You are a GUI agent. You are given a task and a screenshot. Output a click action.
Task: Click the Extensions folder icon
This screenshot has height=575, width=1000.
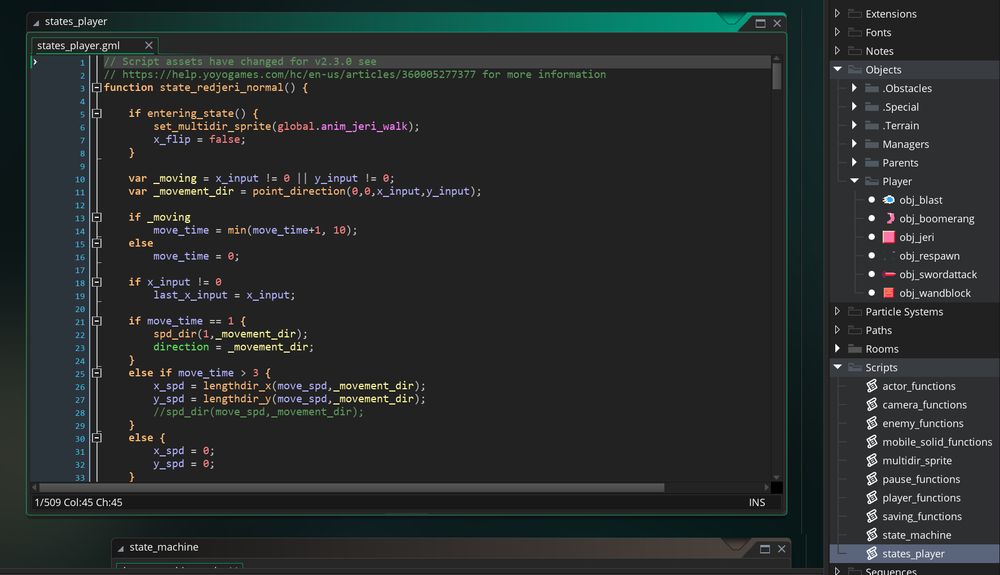point(855,13)
